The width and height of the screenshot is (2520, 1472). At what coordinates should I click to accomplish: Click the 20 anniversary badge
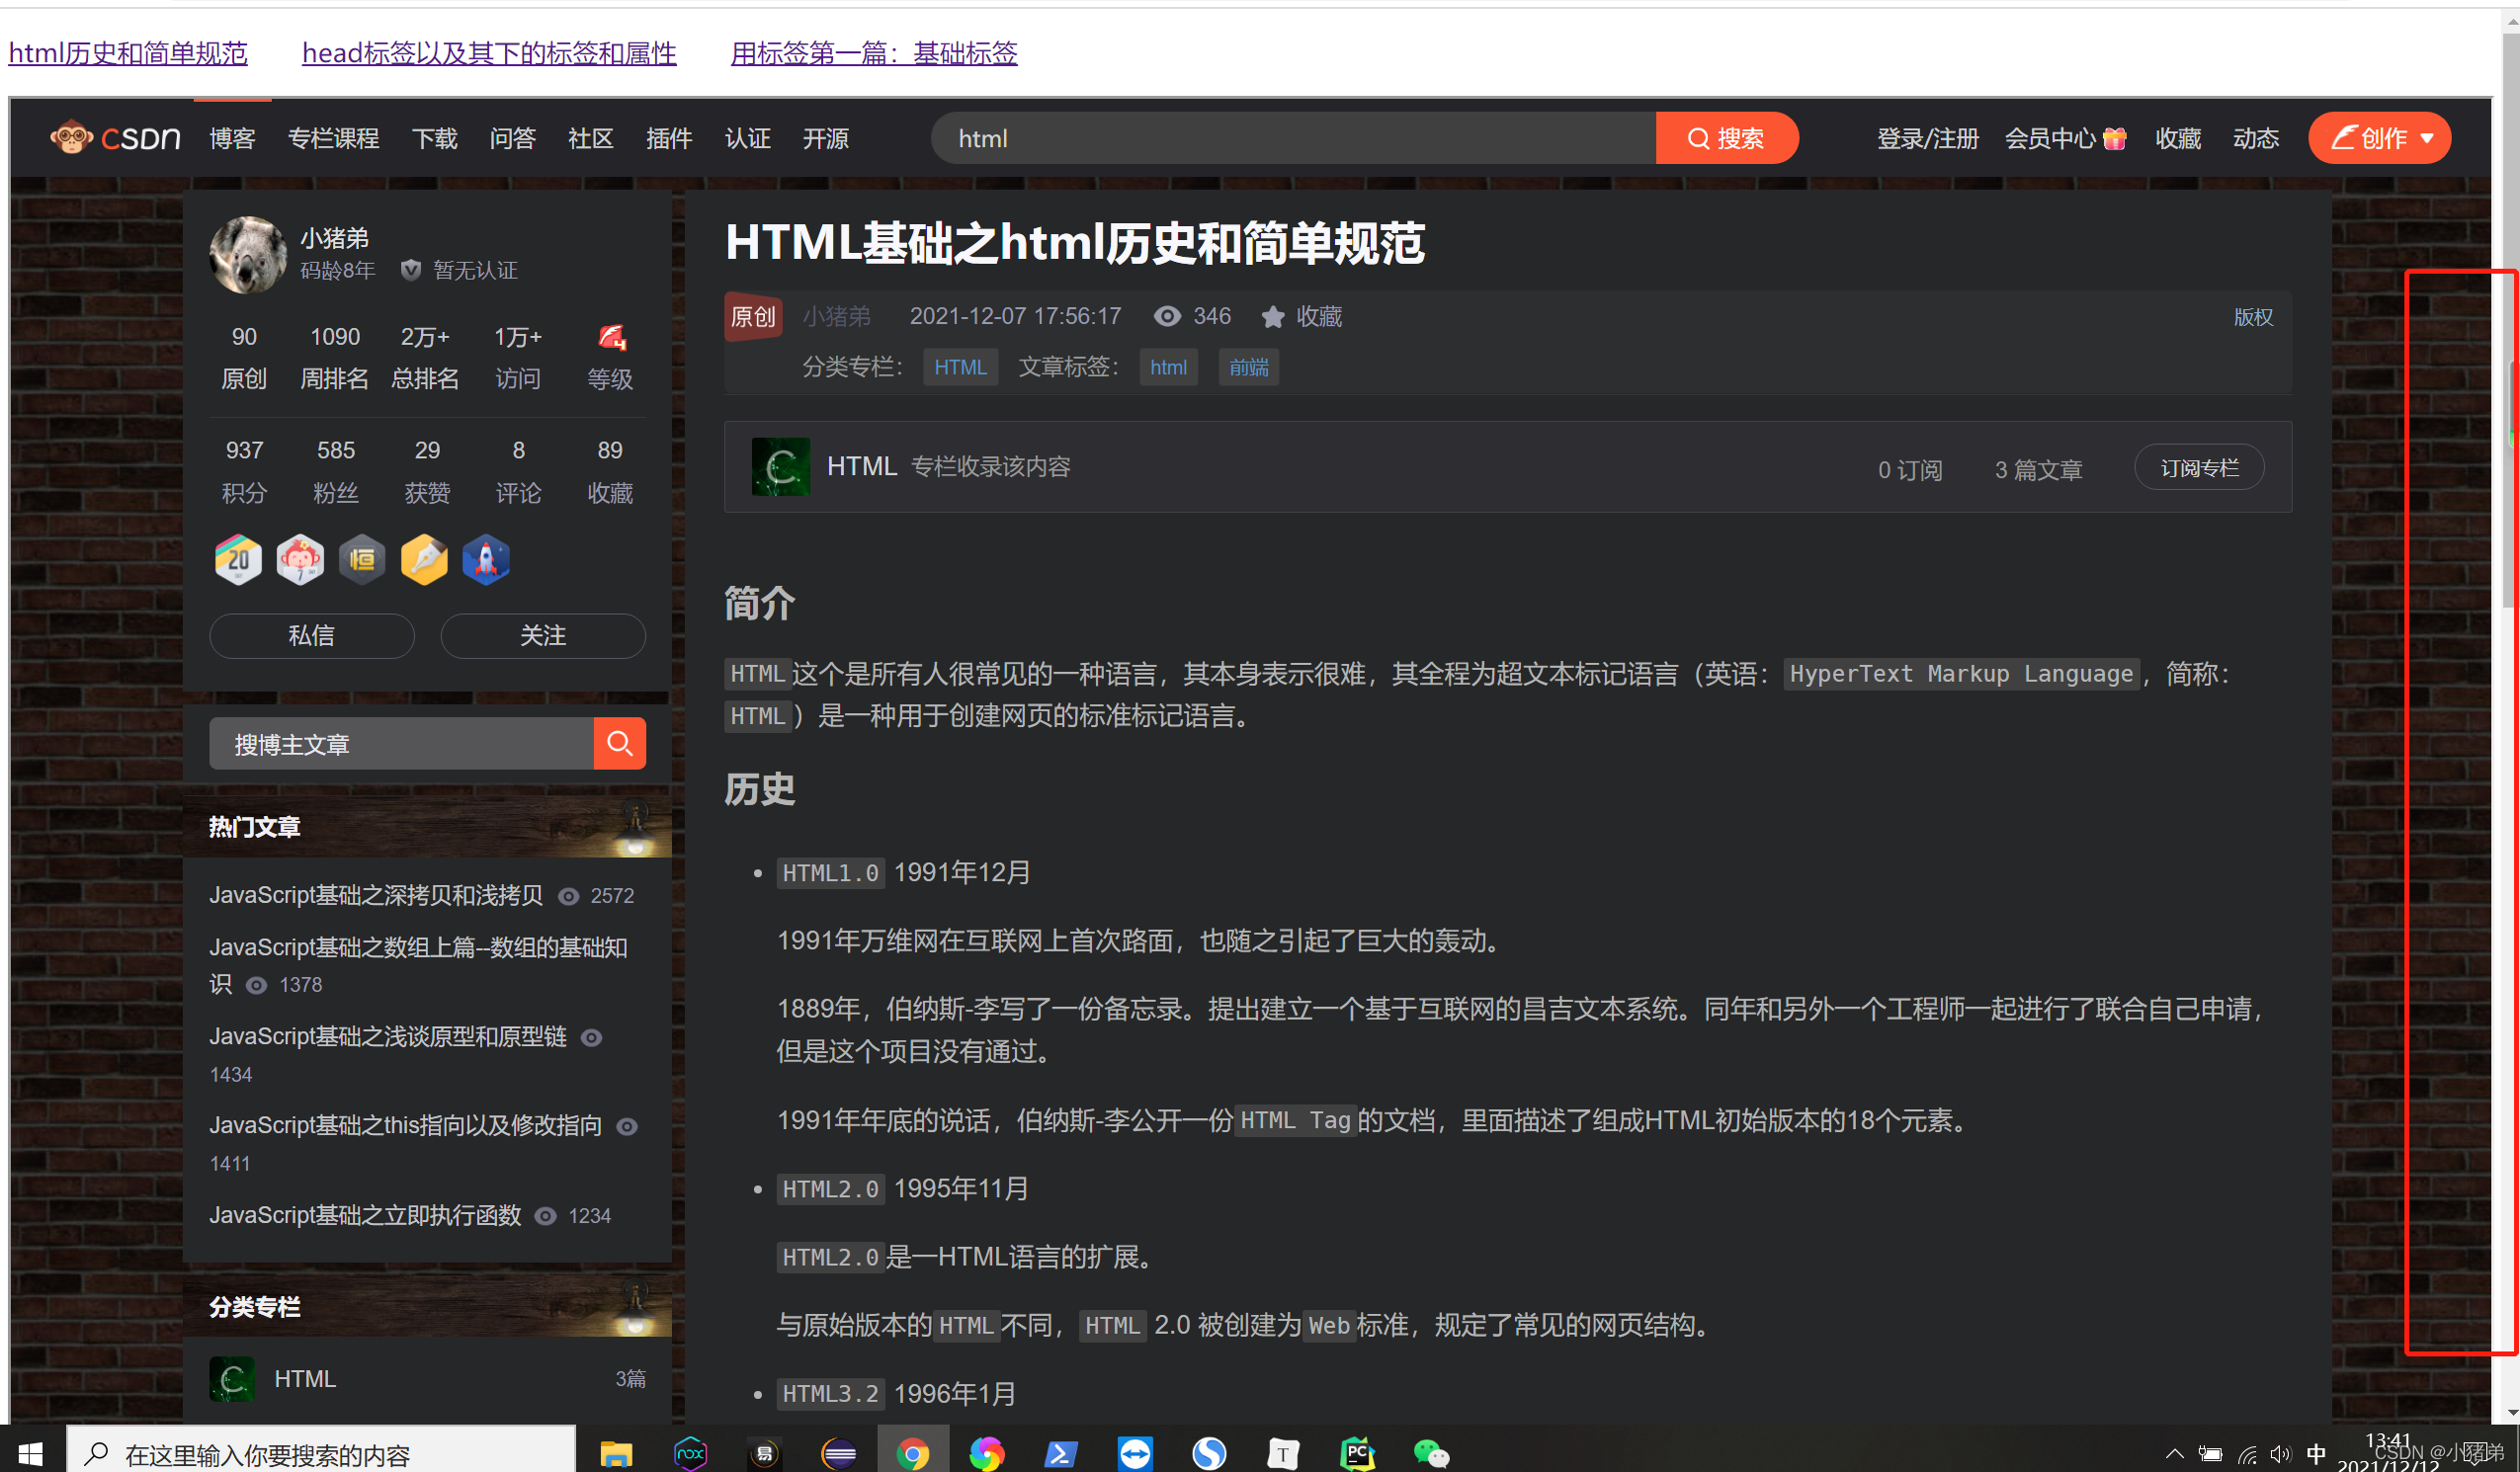tap(238, 559)
